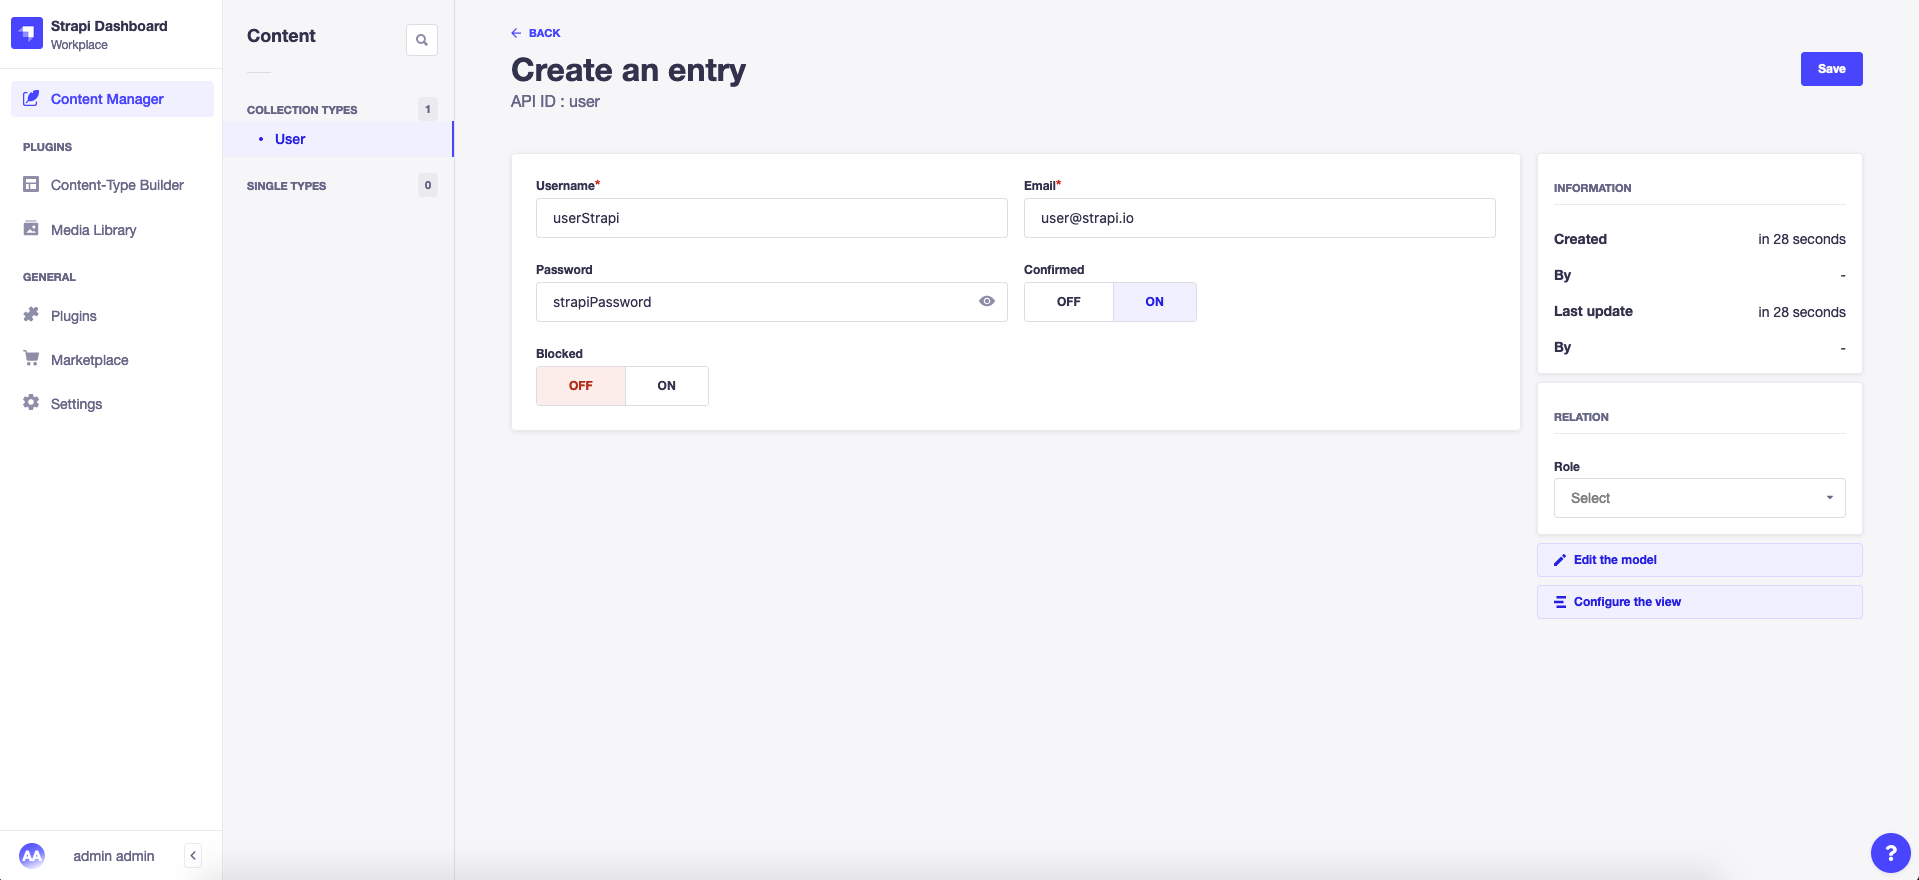Click the Content-Type Builder layout icon
This screenshot has height=880, width=1919.
click(x=31, y=184)
